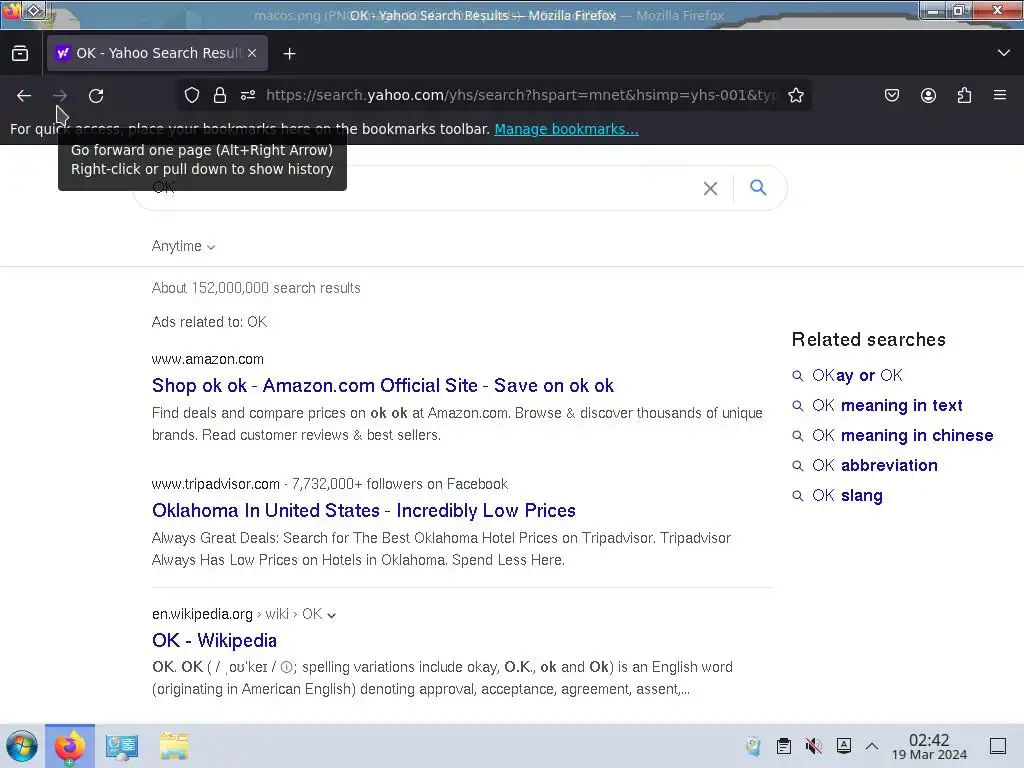Screen dimensions: 1024x768
Task: Open the clipboard tray icon
Action: pyautogui.click(x=784, y=746)
